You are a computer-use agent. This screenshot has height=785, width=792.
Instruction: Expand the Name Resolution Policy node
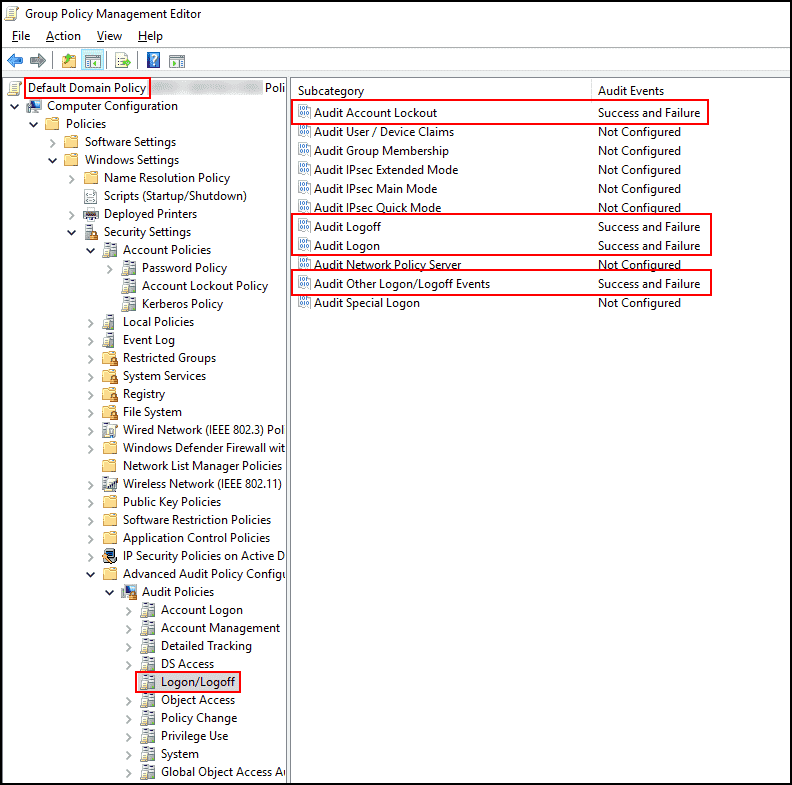[72, 179]
